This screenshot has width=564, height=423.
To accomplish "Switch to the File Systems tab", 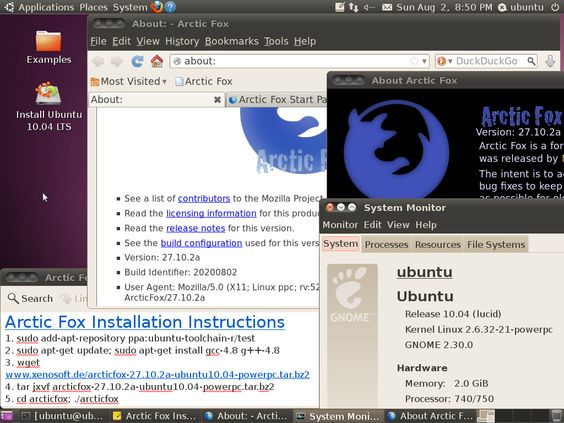I will pos(496,245).
